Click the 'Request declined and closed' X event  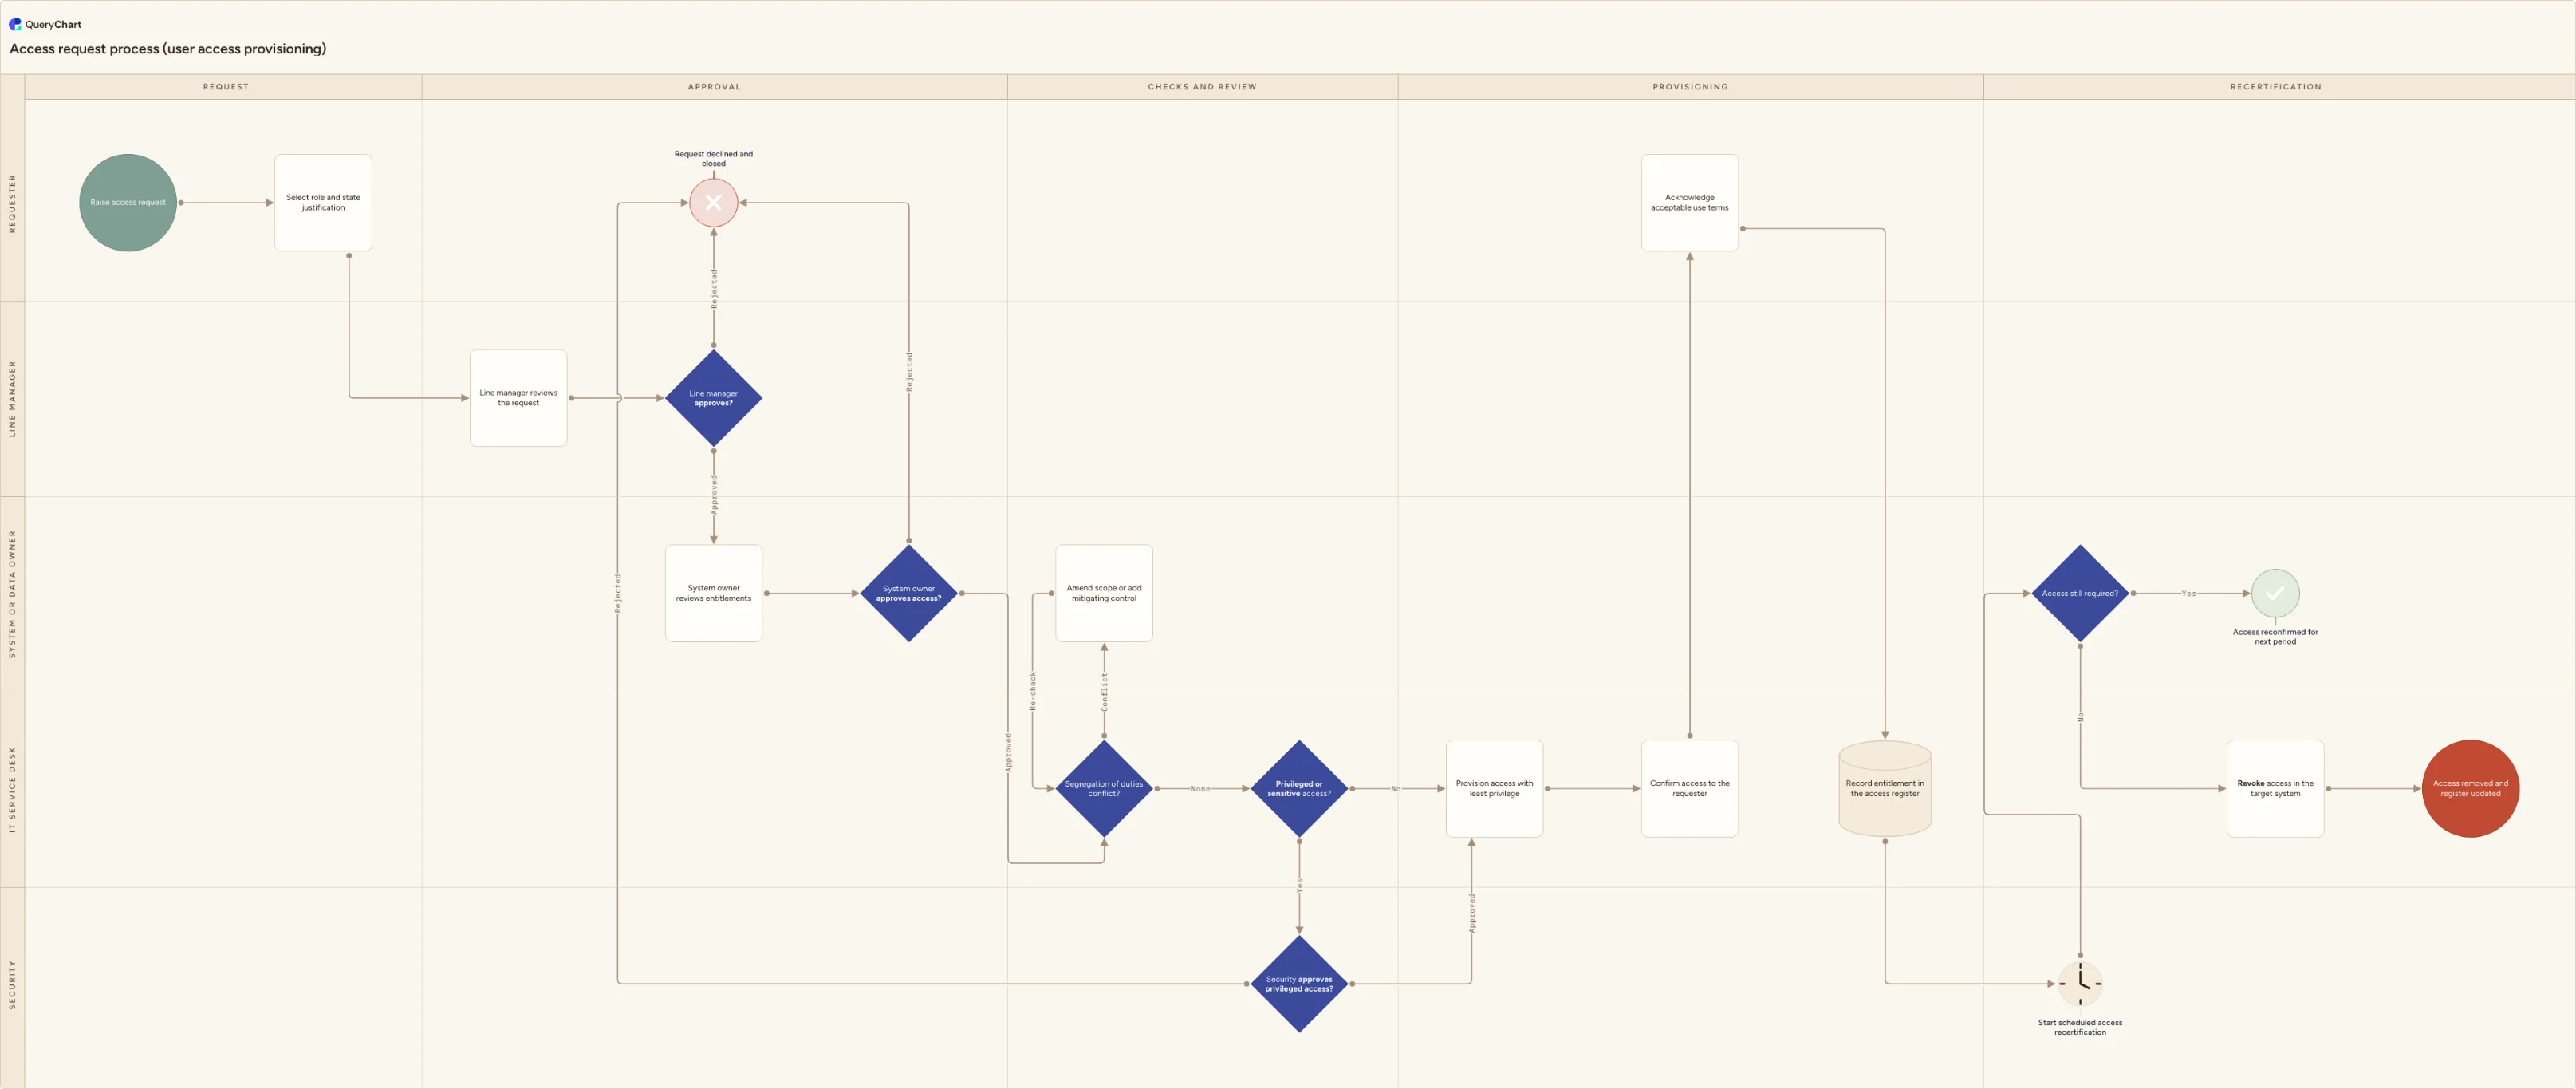pos(713,202)
